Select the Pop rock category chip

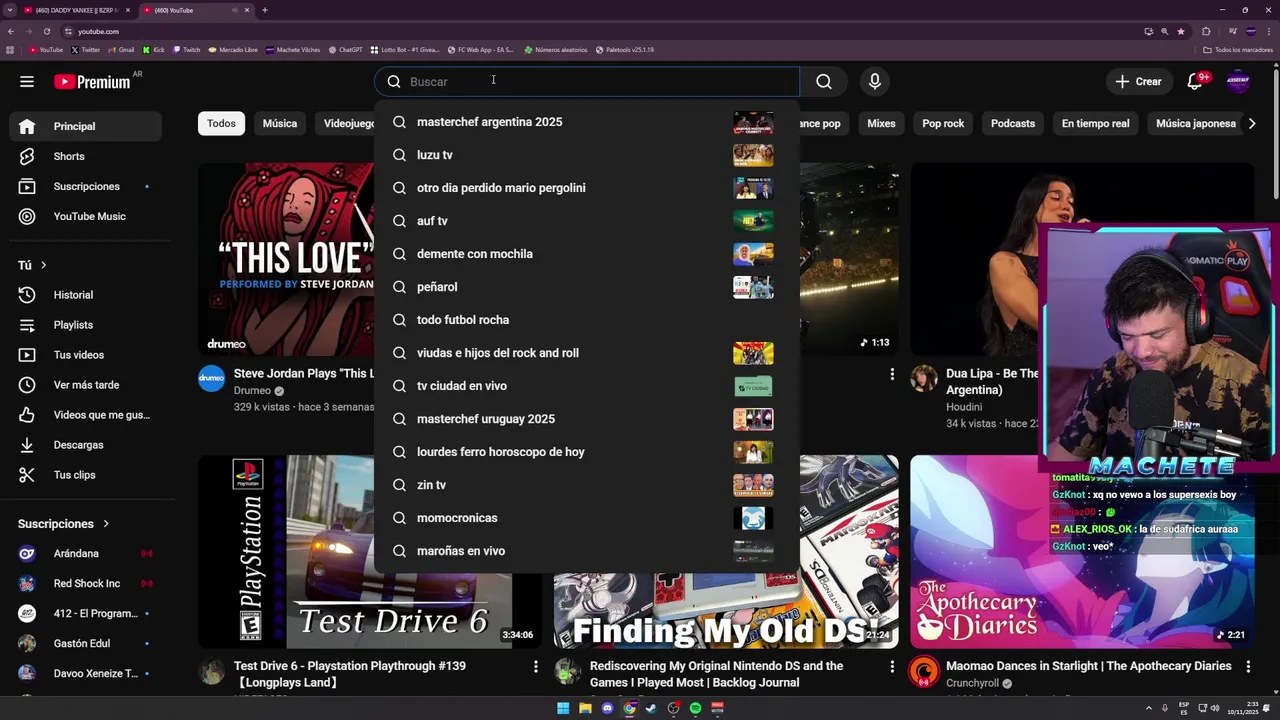coord(943,123)
